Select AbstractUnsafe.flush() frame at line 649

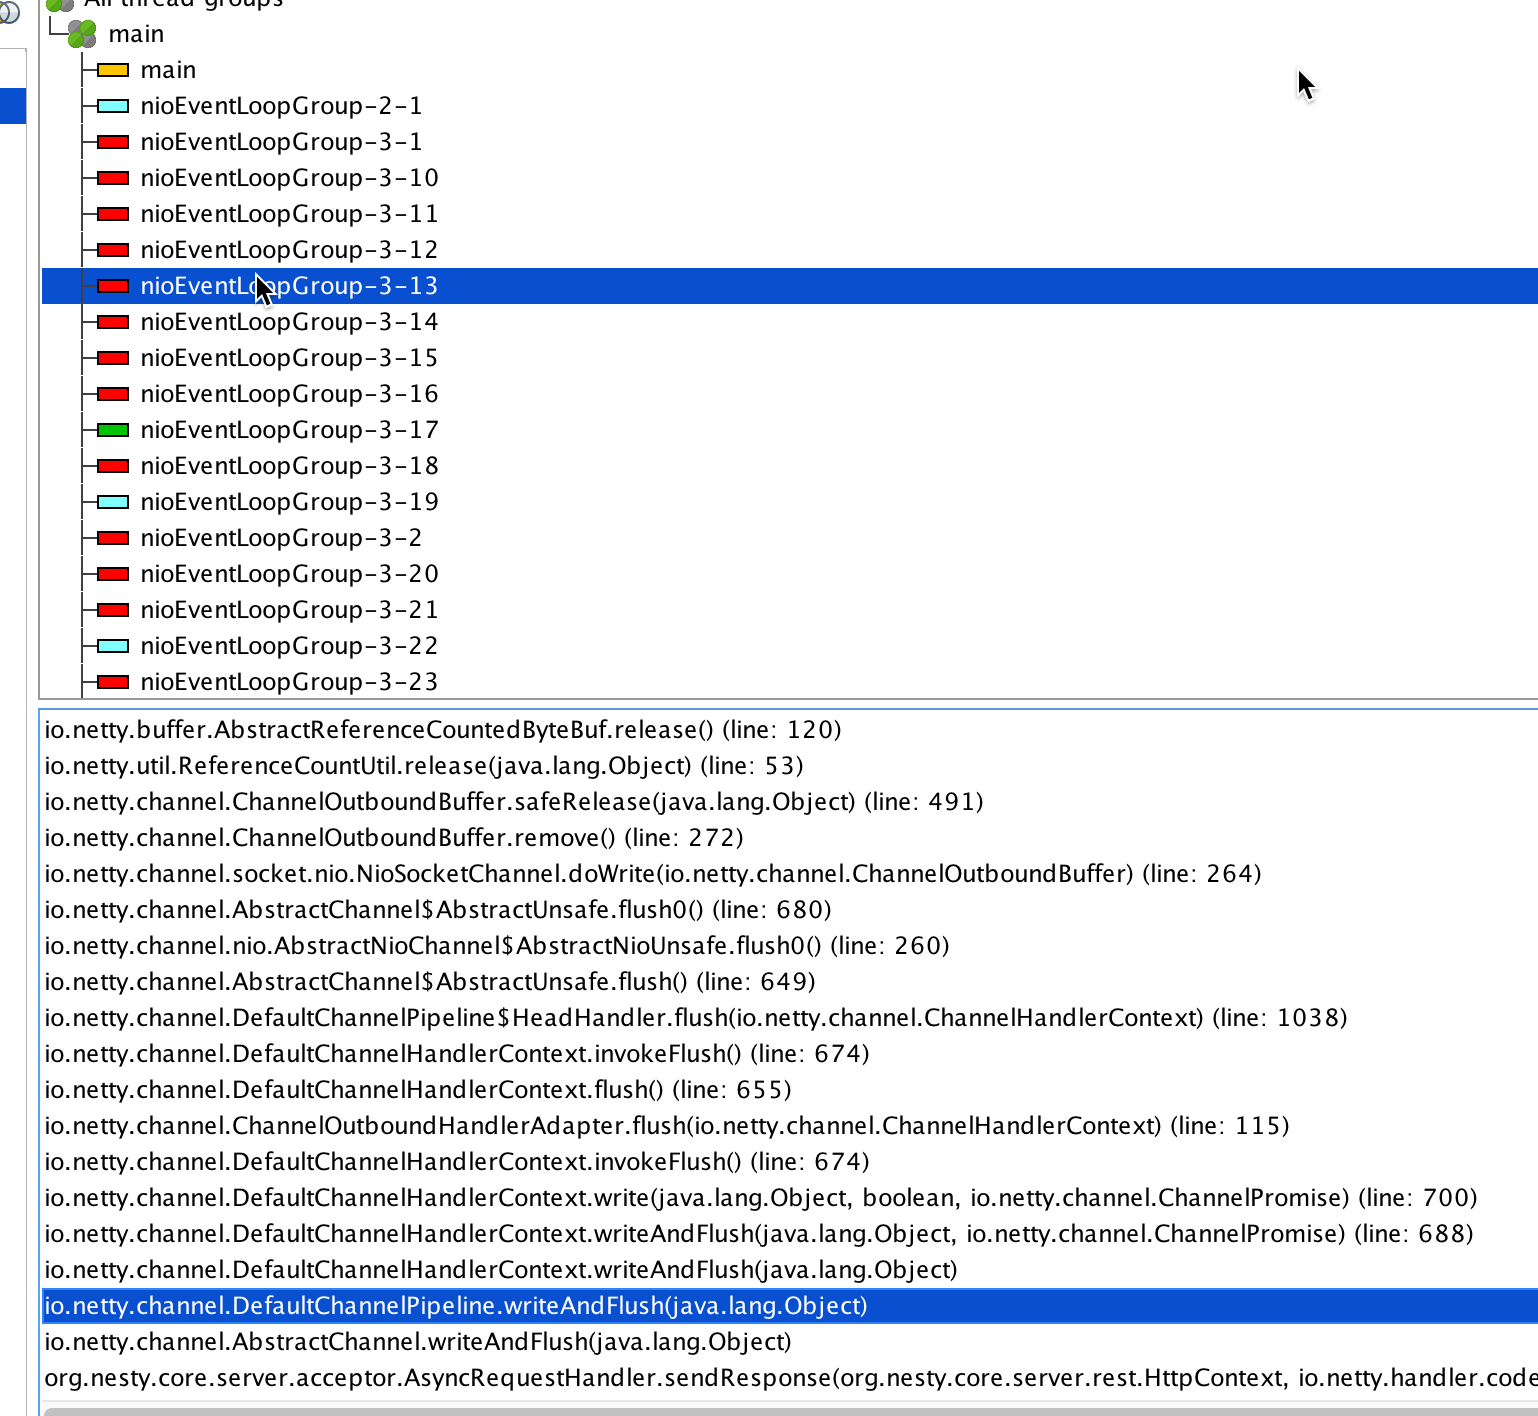pos(430,982)
